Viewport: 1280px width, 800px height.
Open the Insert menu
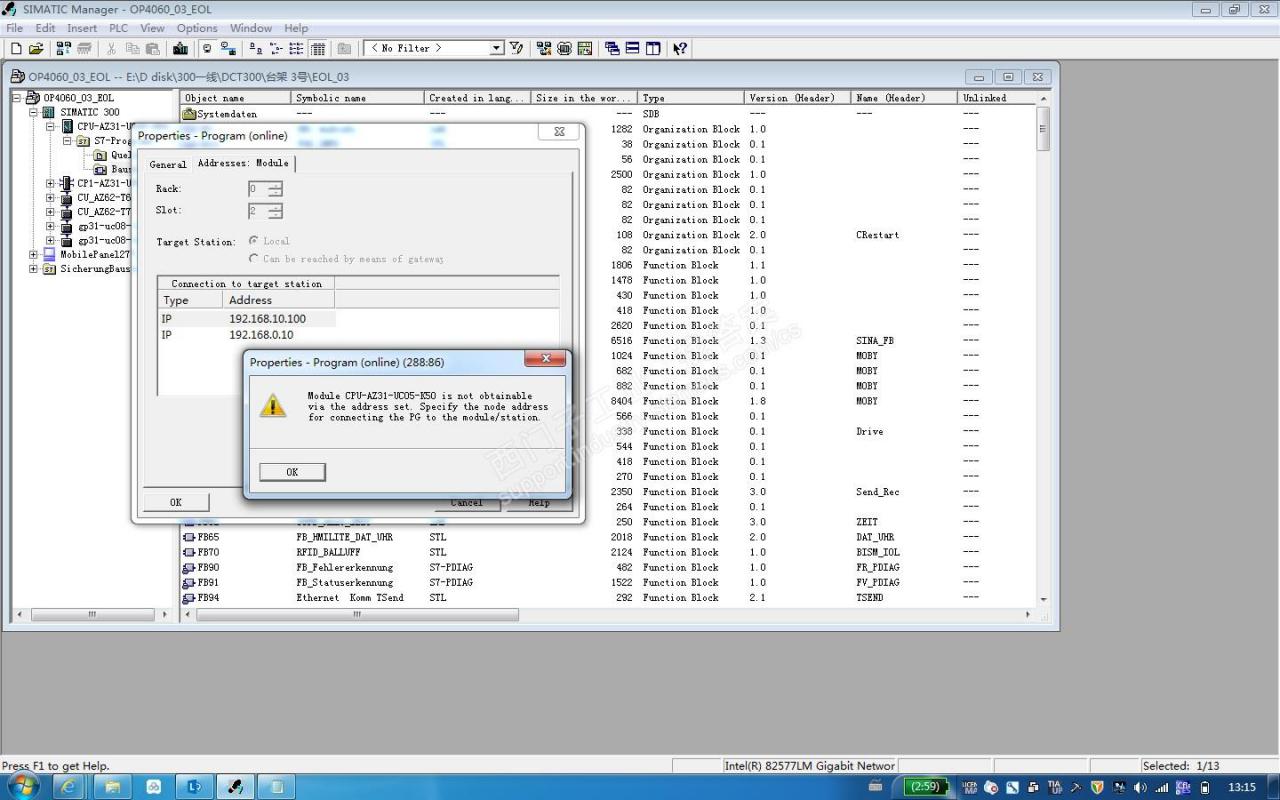coord(82,28)
